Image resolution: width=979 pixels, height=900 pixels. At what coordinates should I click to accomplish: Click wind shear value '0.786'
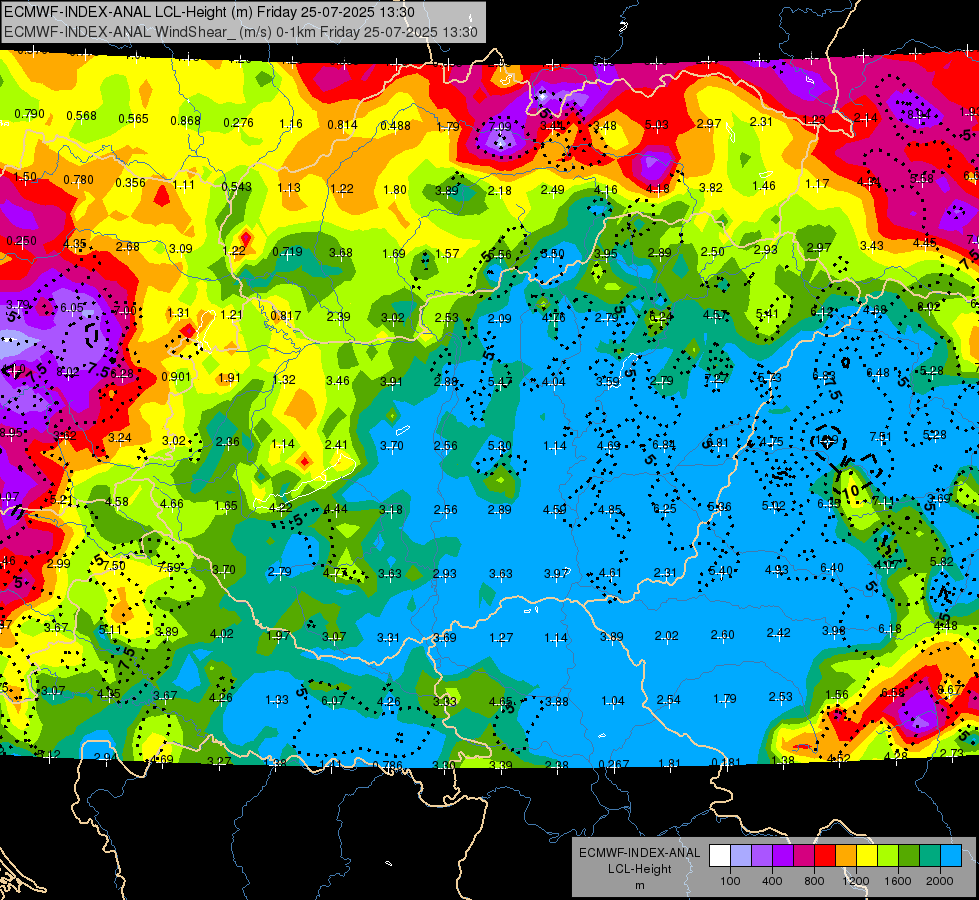[x=388, y=766]
